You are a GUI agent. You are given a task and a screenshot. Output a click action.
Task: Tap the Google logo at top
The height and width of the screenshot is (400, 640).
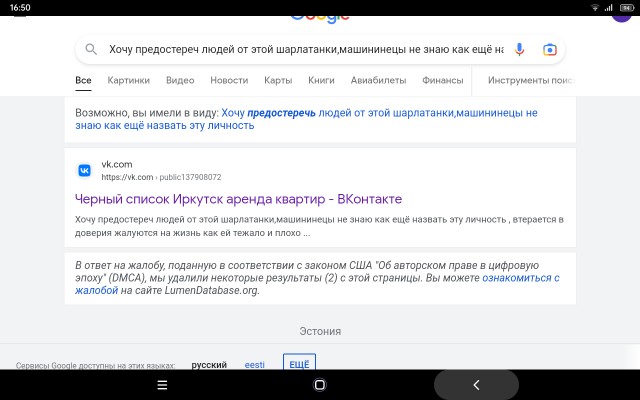coord(320,19)
